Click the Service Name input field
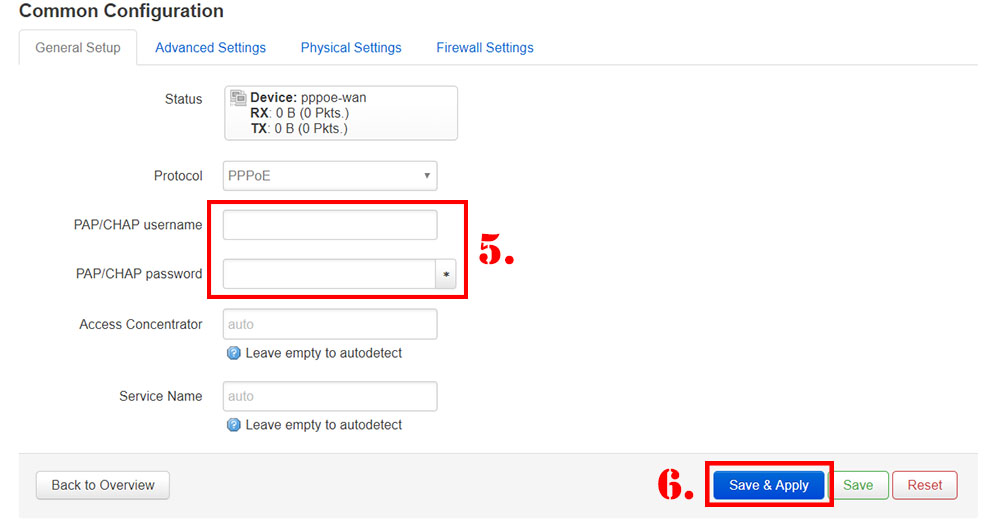 [x=330, y=396]
